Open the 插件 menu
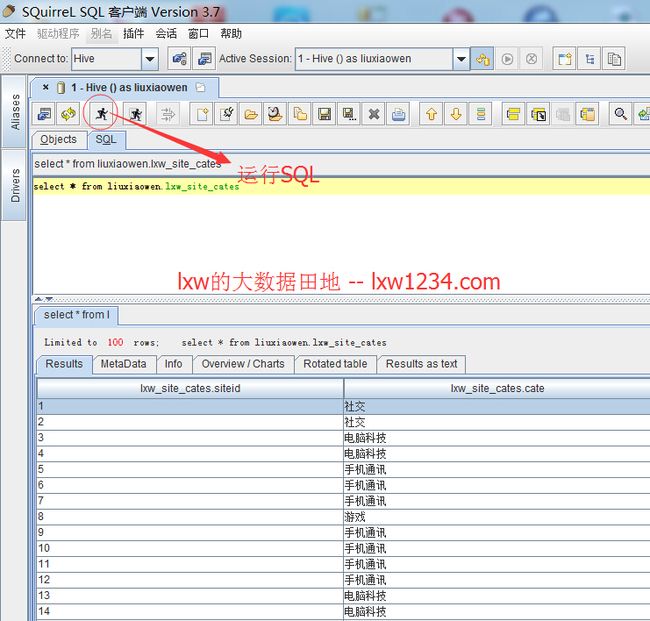 pyautogui.click(x=133, y=34)
